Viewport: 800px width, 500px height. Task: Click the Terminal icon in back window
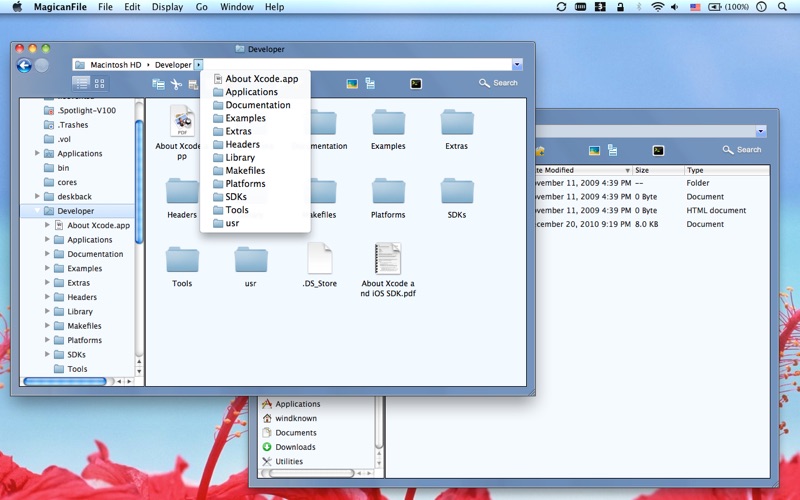(x=658, y=150)
